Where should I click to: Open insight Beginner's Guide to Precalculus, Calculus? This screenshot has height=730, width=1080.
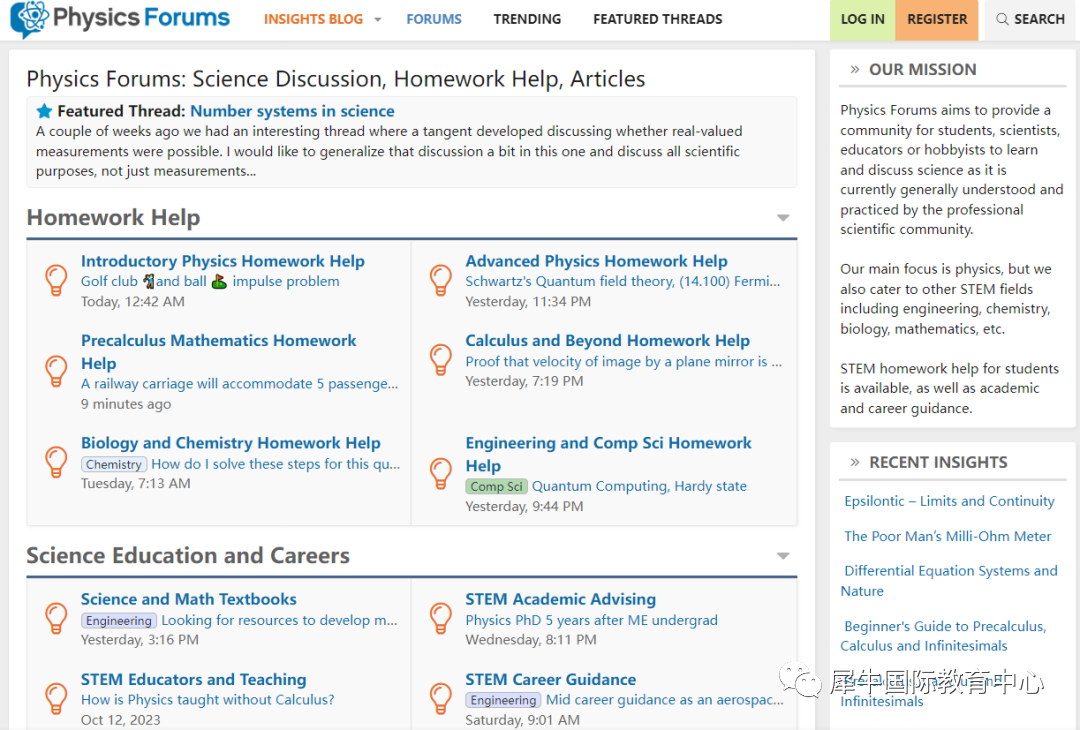[944, 636]
